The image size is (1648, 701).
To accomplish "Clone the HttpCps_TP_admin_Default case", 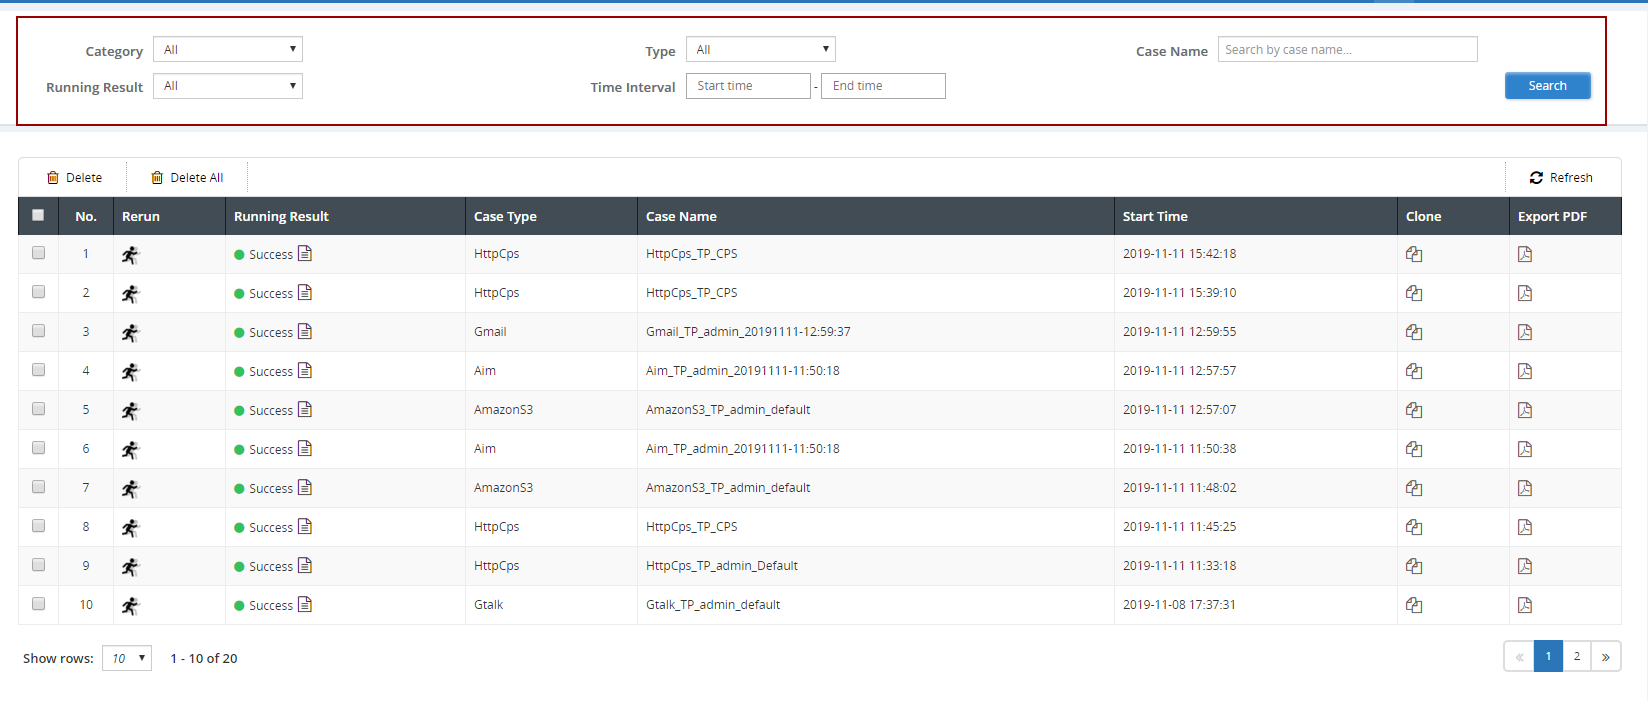I will click(1414, 566).
